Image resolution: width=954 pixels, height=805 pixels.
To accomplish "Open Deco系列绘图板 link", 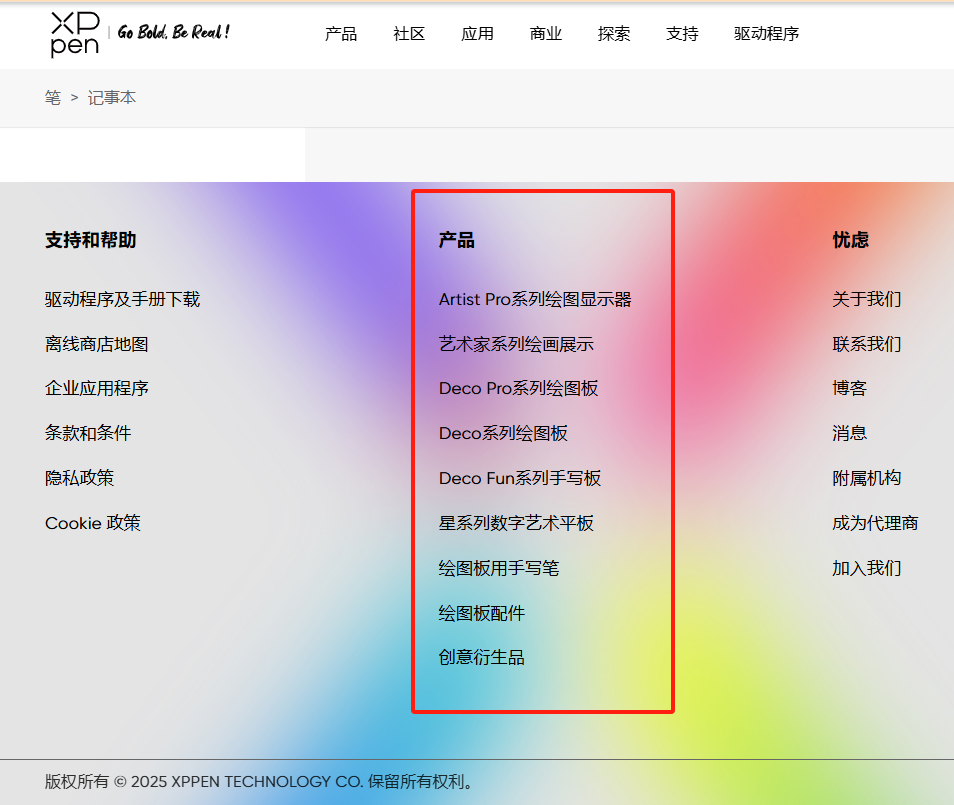I will pos(503,433).
